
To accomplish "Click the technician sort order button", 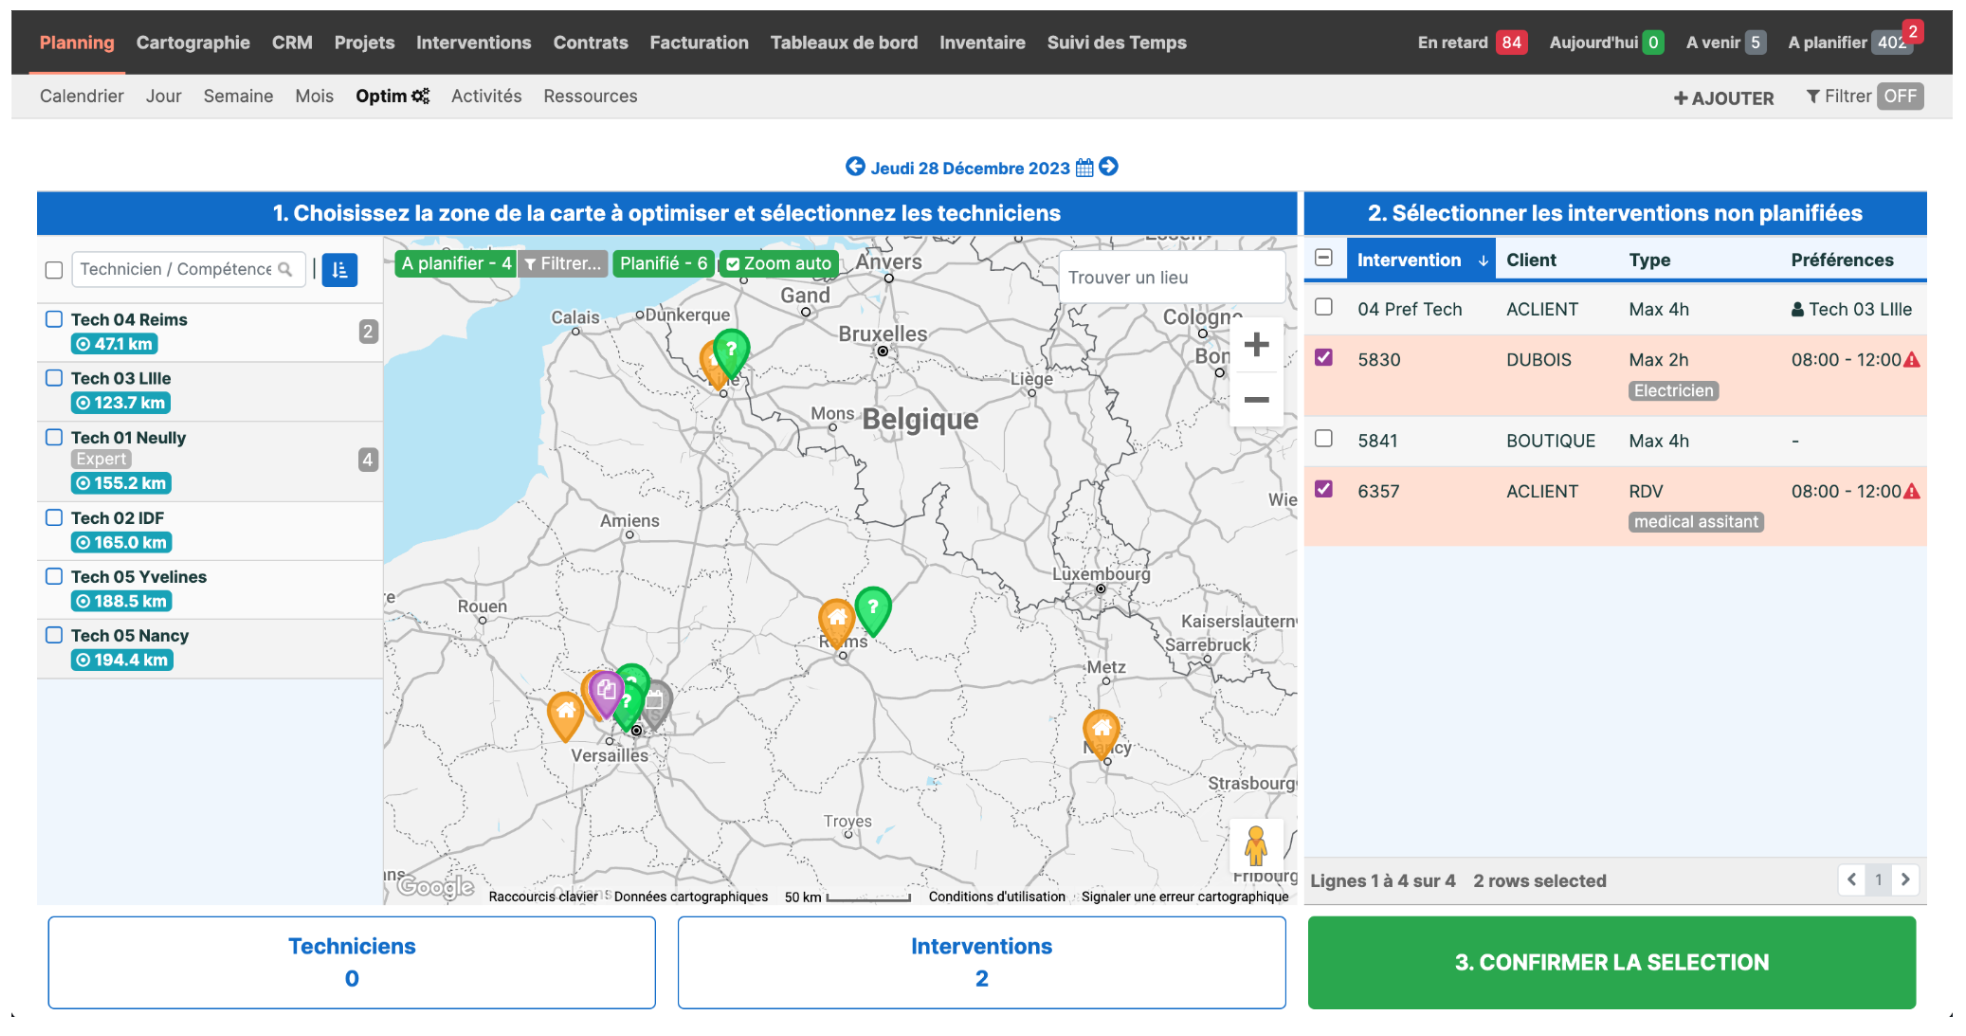I will tap(340, 270).
